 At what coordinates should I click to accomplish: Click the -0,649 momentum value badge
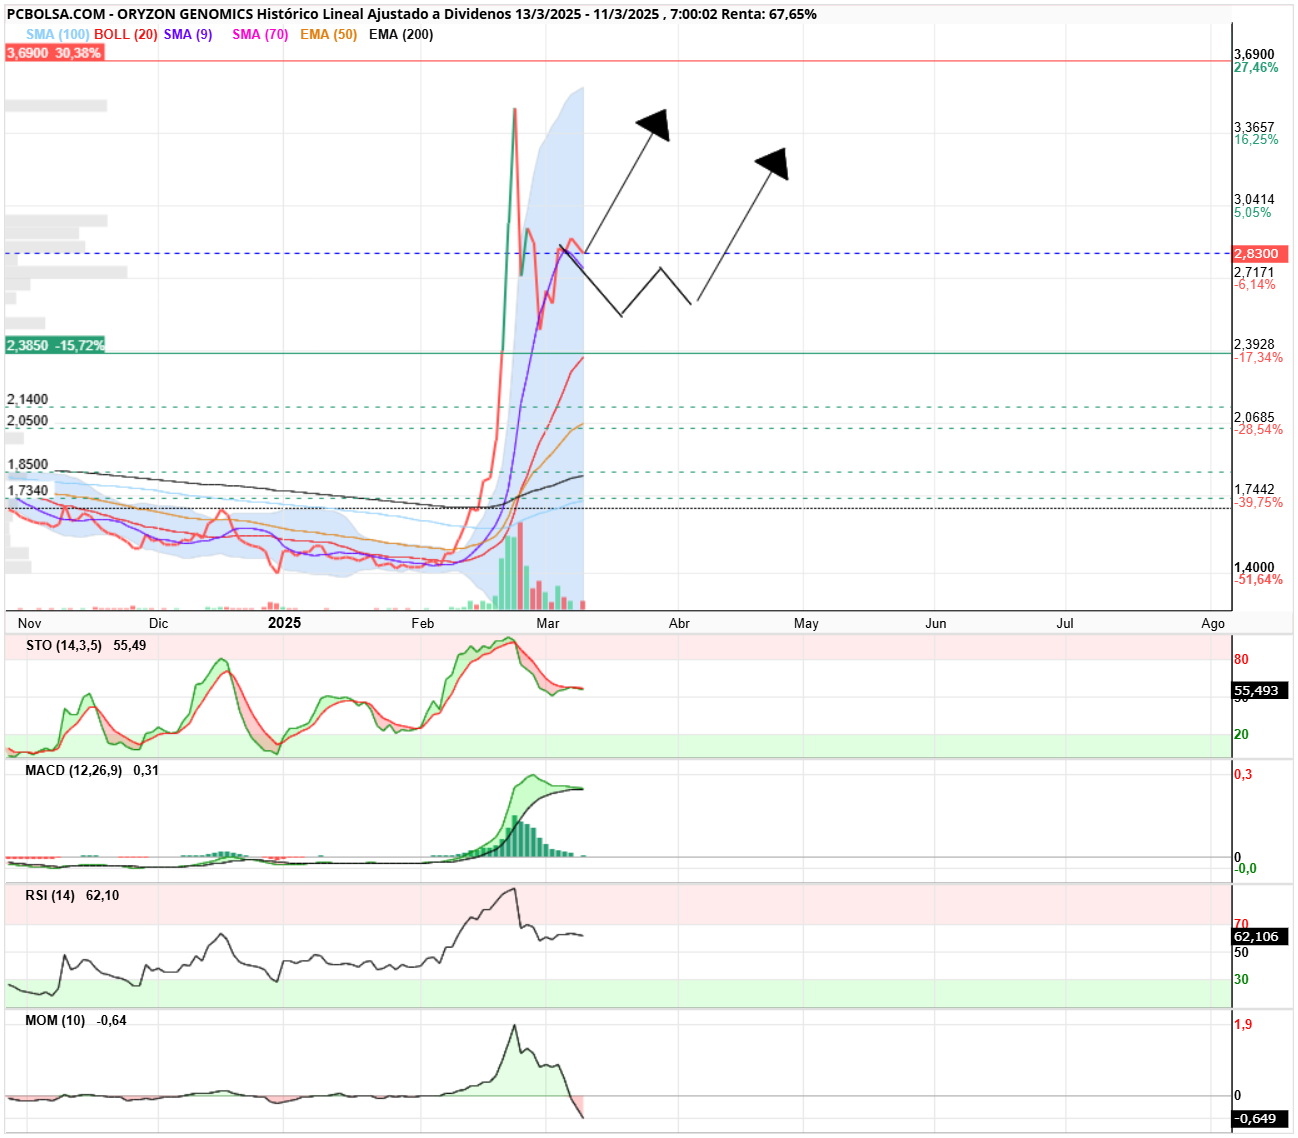[x=1260, y=1119]
